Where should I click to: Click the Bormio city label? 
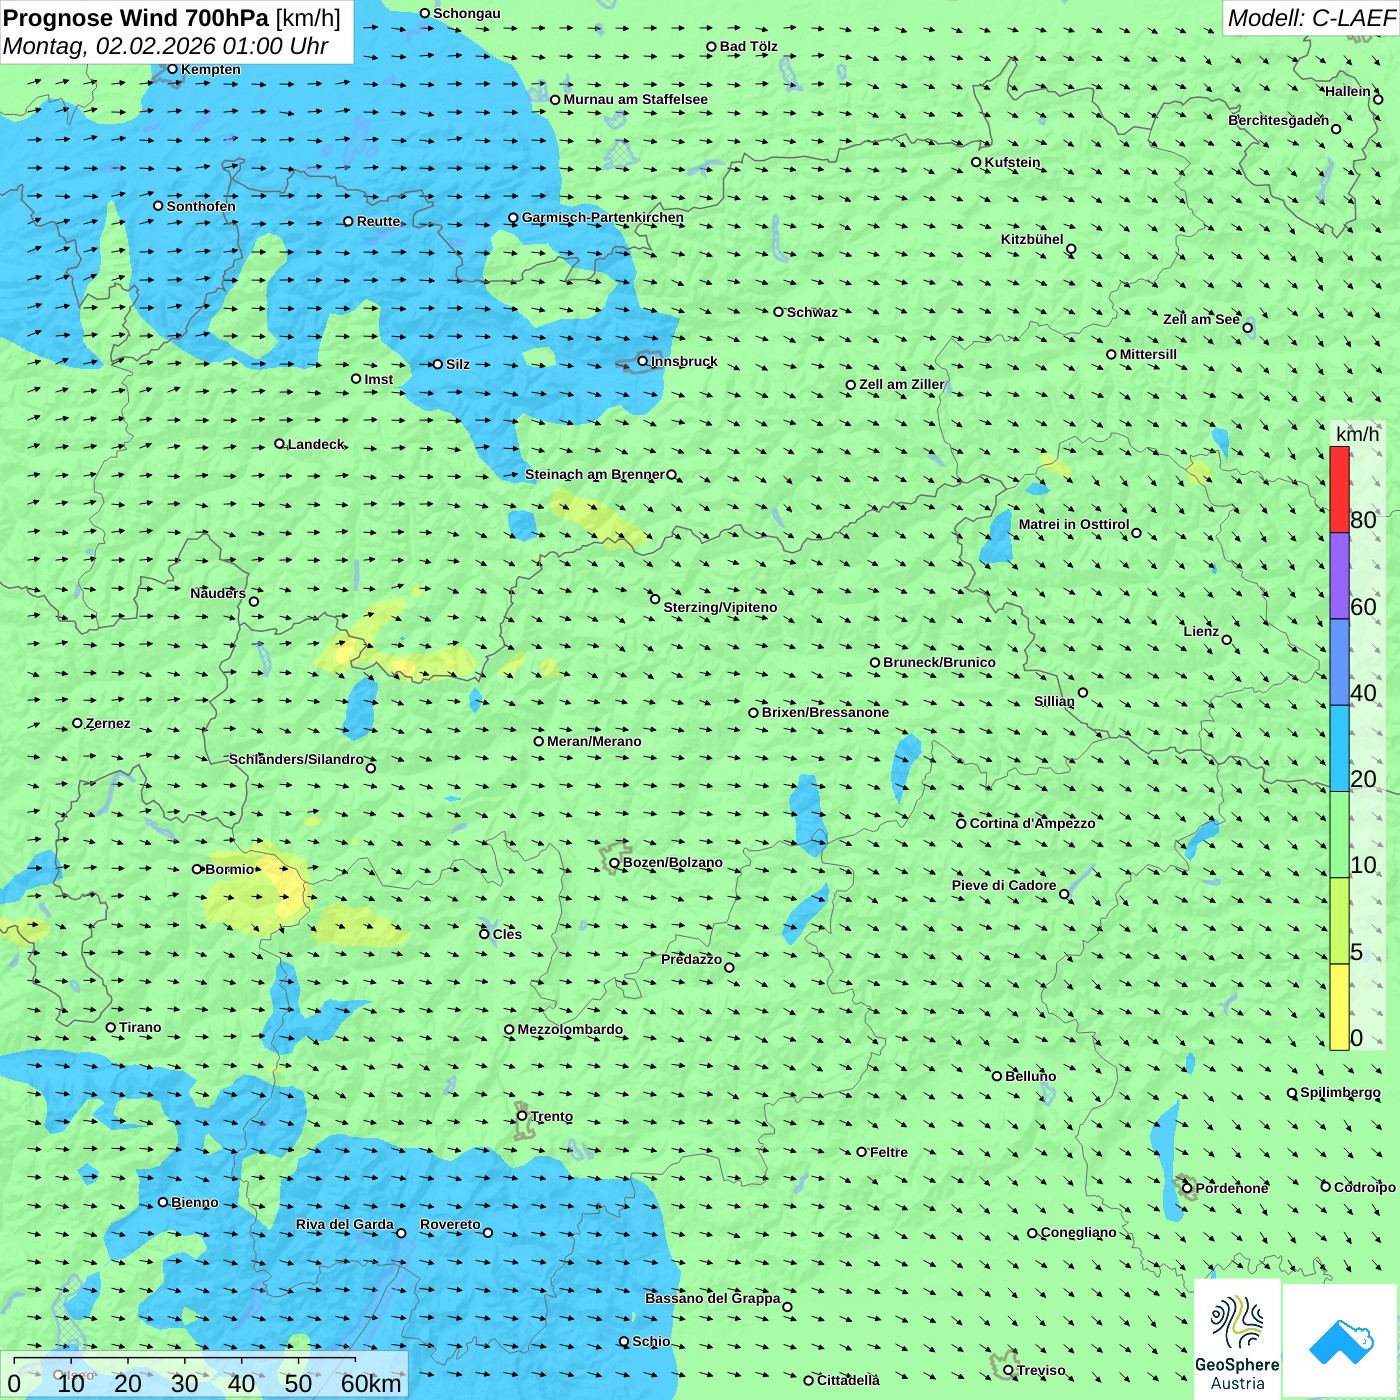point(230,869)
